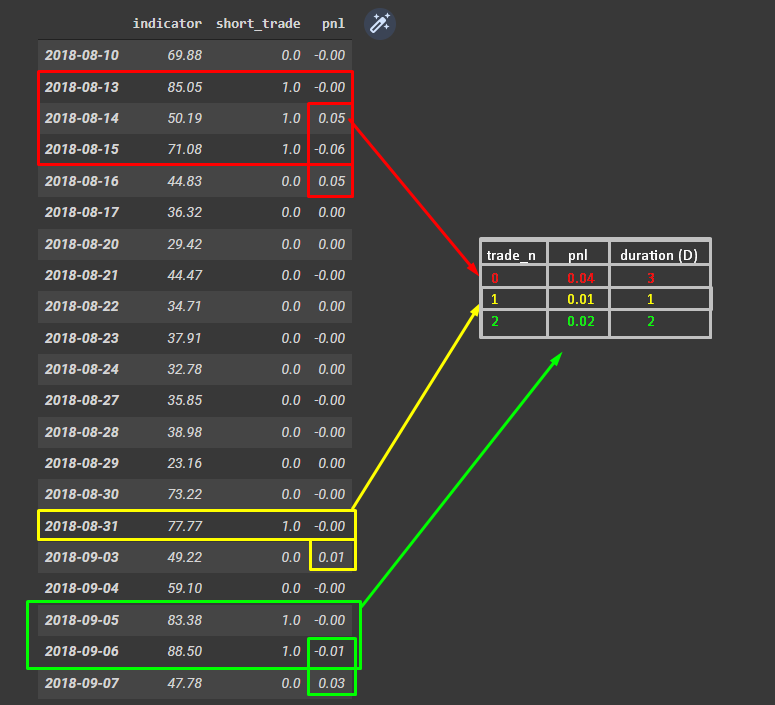Click the row index 2018-08-16
Viewport: 775px width, 705px height.
[82, 181]
